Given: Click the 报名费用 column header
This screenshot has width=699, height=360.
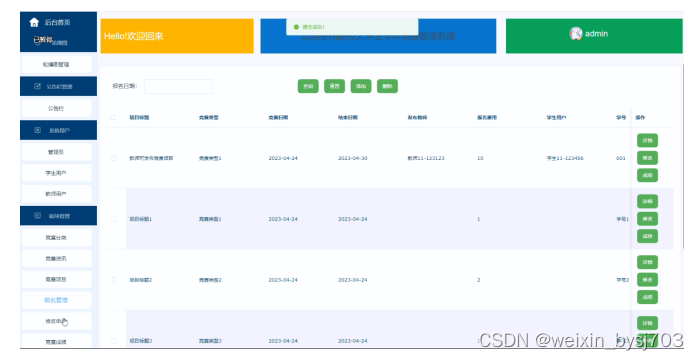Looking at the screenshot, I should pos(487,118).
